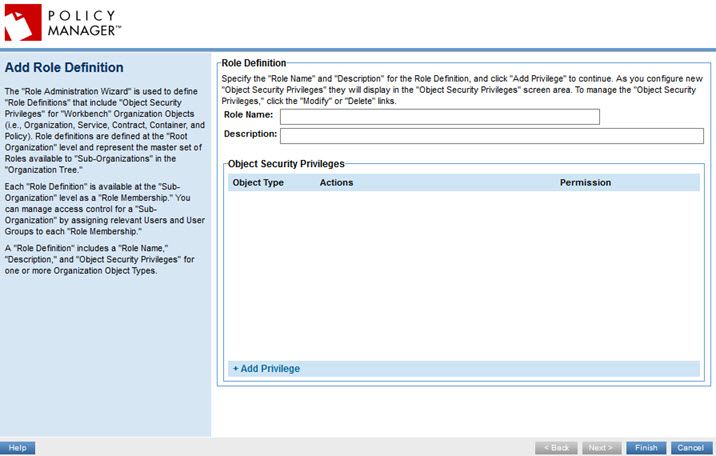This screenshot has height=456, width=716.
Task: Click the Object Security Privileges section legend
Action: coord(286,162)
